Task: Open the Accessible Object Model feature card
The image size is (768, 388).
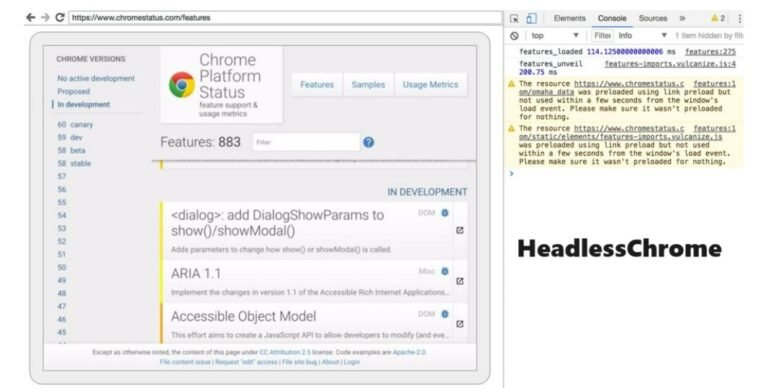Action: [313, 323]
